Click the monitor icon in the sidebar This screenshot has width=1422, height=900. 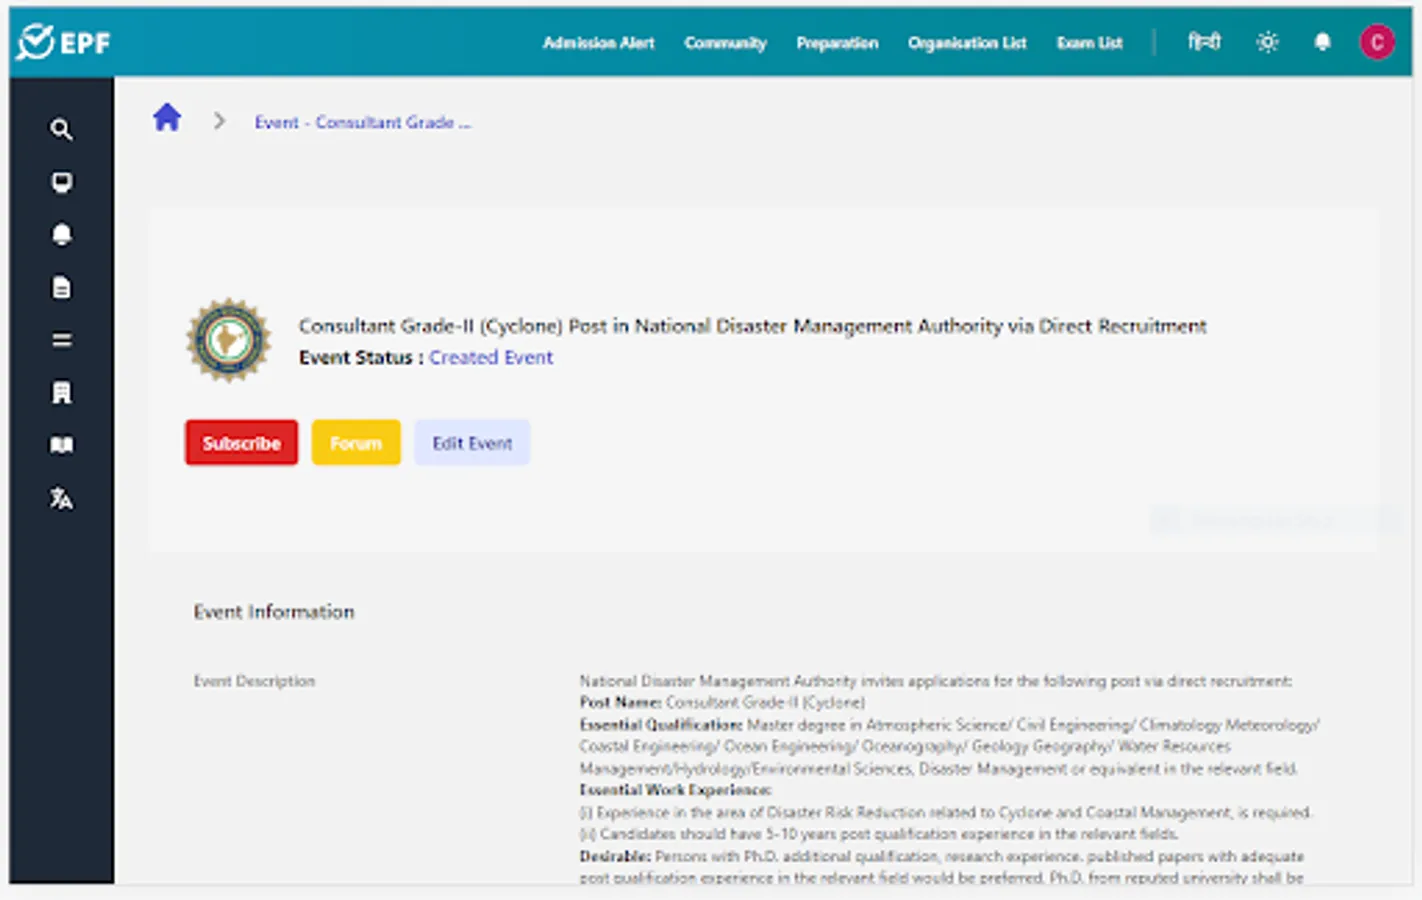click(61, 182)
